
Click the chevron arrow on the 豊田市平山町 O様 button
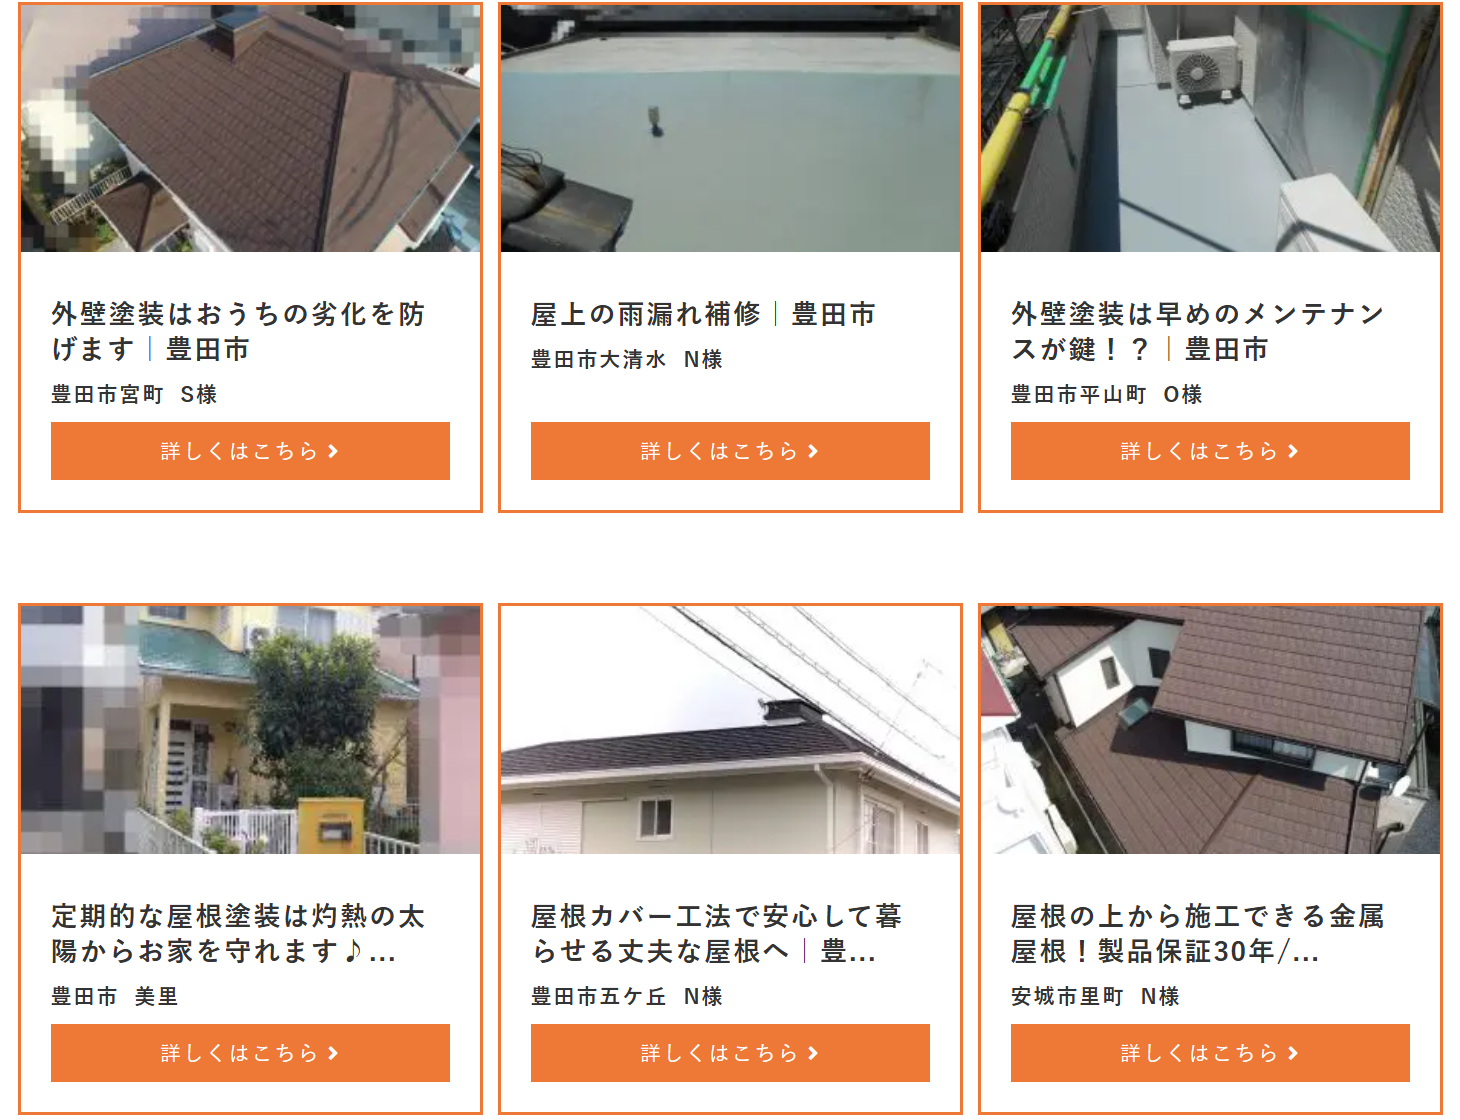[1293, 452]
